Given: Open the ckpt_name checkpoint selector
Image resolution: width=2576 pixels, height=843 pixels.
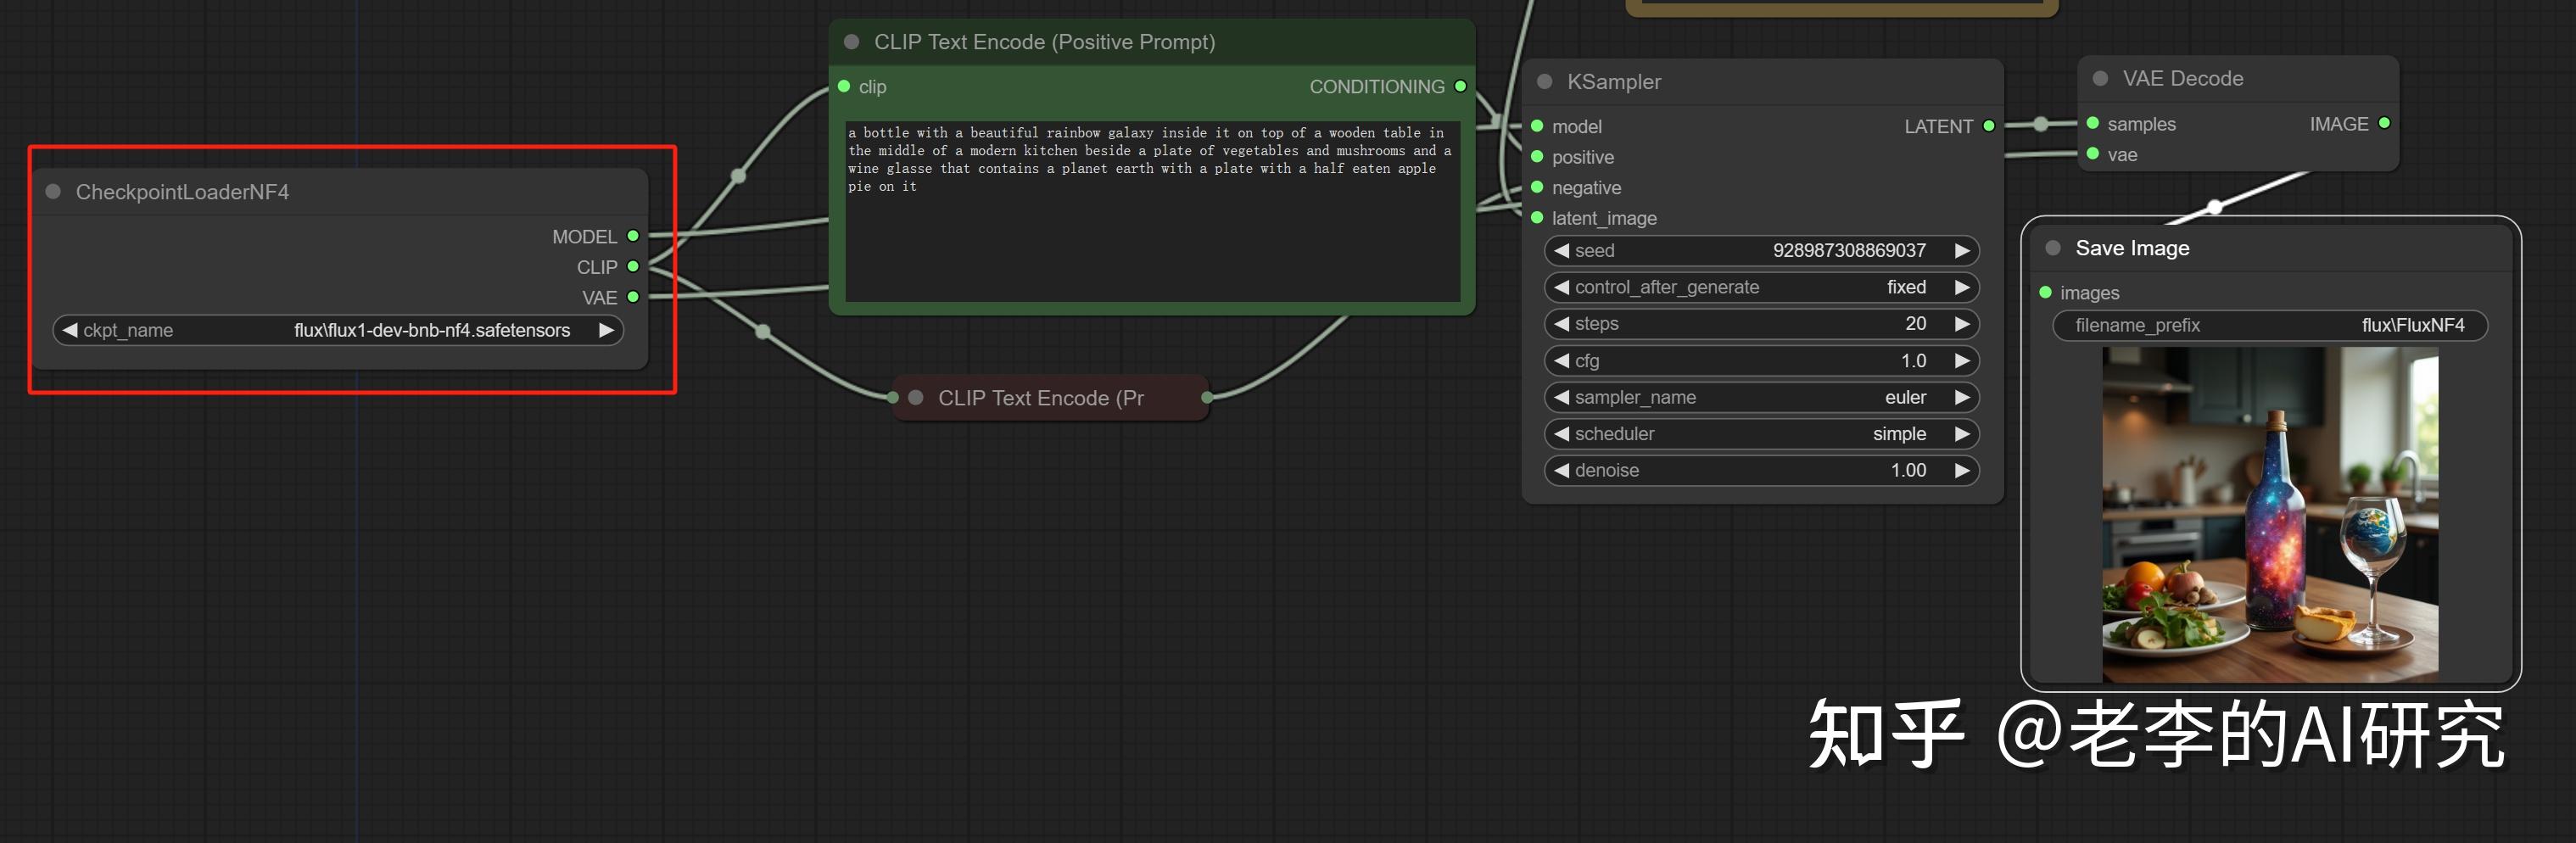Looking at the screenshot, I should (337, 330).
